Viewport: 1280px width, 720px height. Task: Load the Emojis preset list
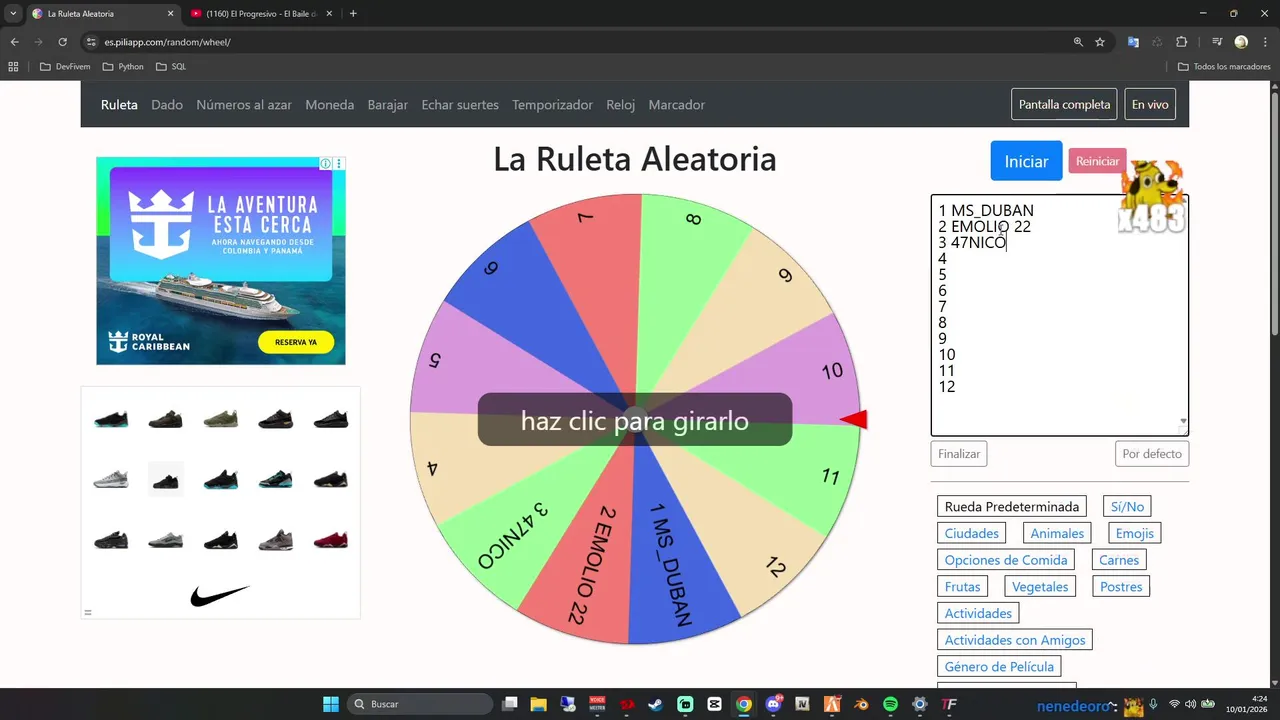1135,533
